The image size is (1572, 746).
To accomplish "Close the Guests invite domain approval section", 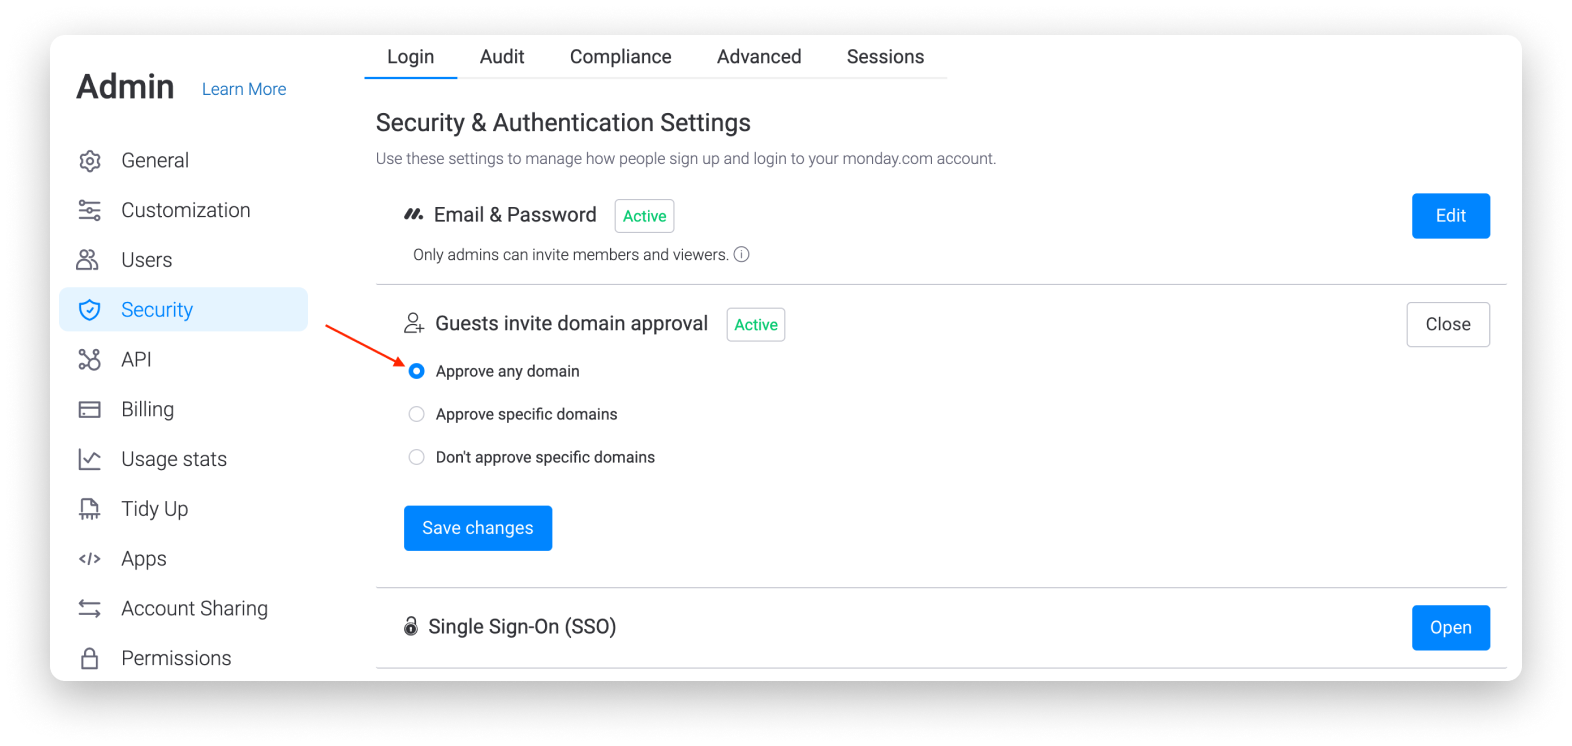I will coord(1448,324).
